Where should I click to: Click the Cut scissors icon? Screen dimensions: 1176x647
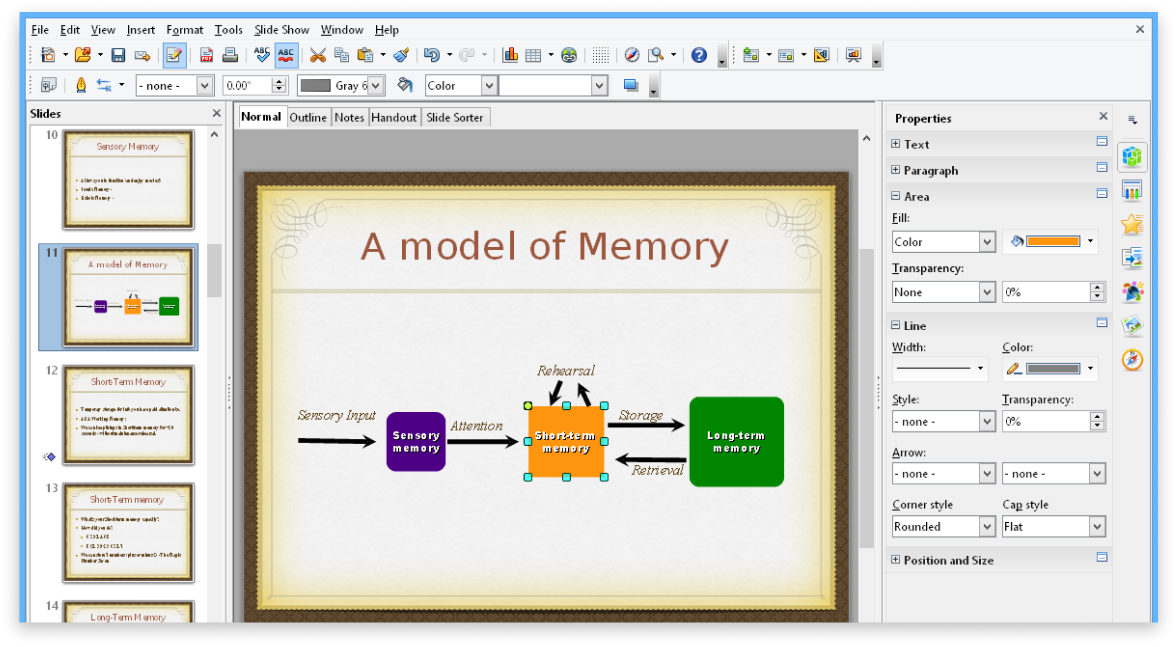point(318,56)
